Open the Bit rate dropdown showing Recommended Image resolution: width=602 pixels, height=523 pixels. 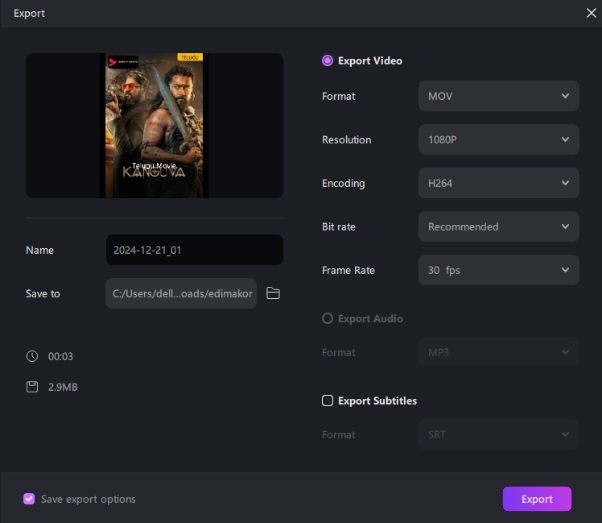coord(498,227)
